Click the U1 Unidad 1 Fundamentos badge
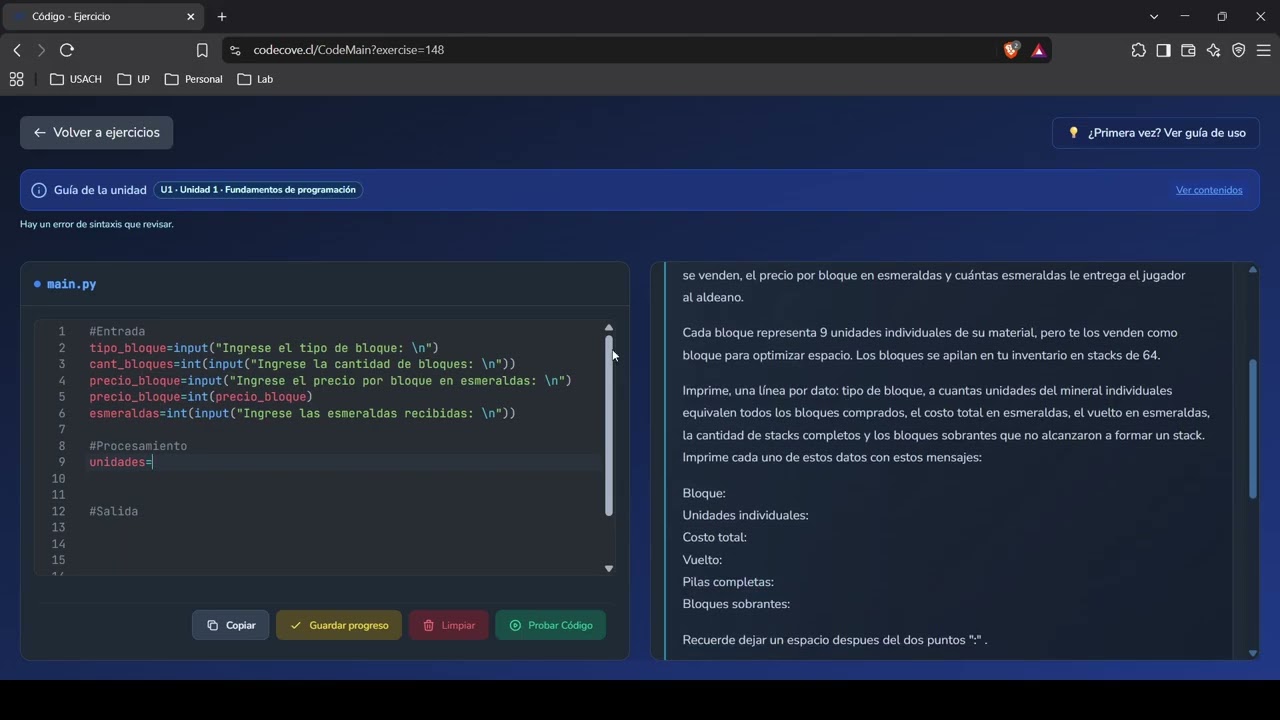 pos(258,190)
